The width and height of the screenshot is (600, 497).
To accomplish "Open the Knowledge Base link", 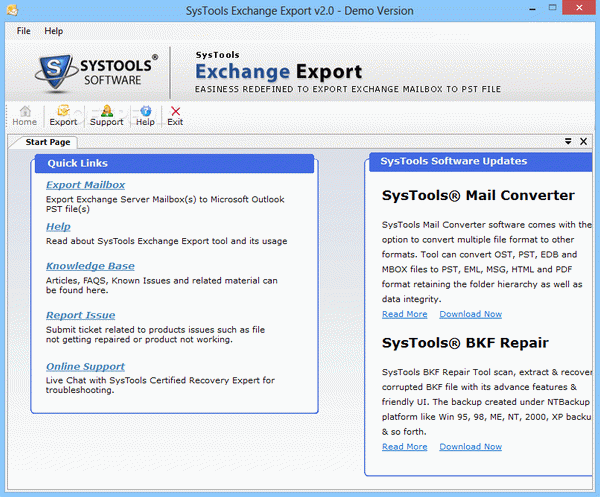I will (x=90, y=266).
